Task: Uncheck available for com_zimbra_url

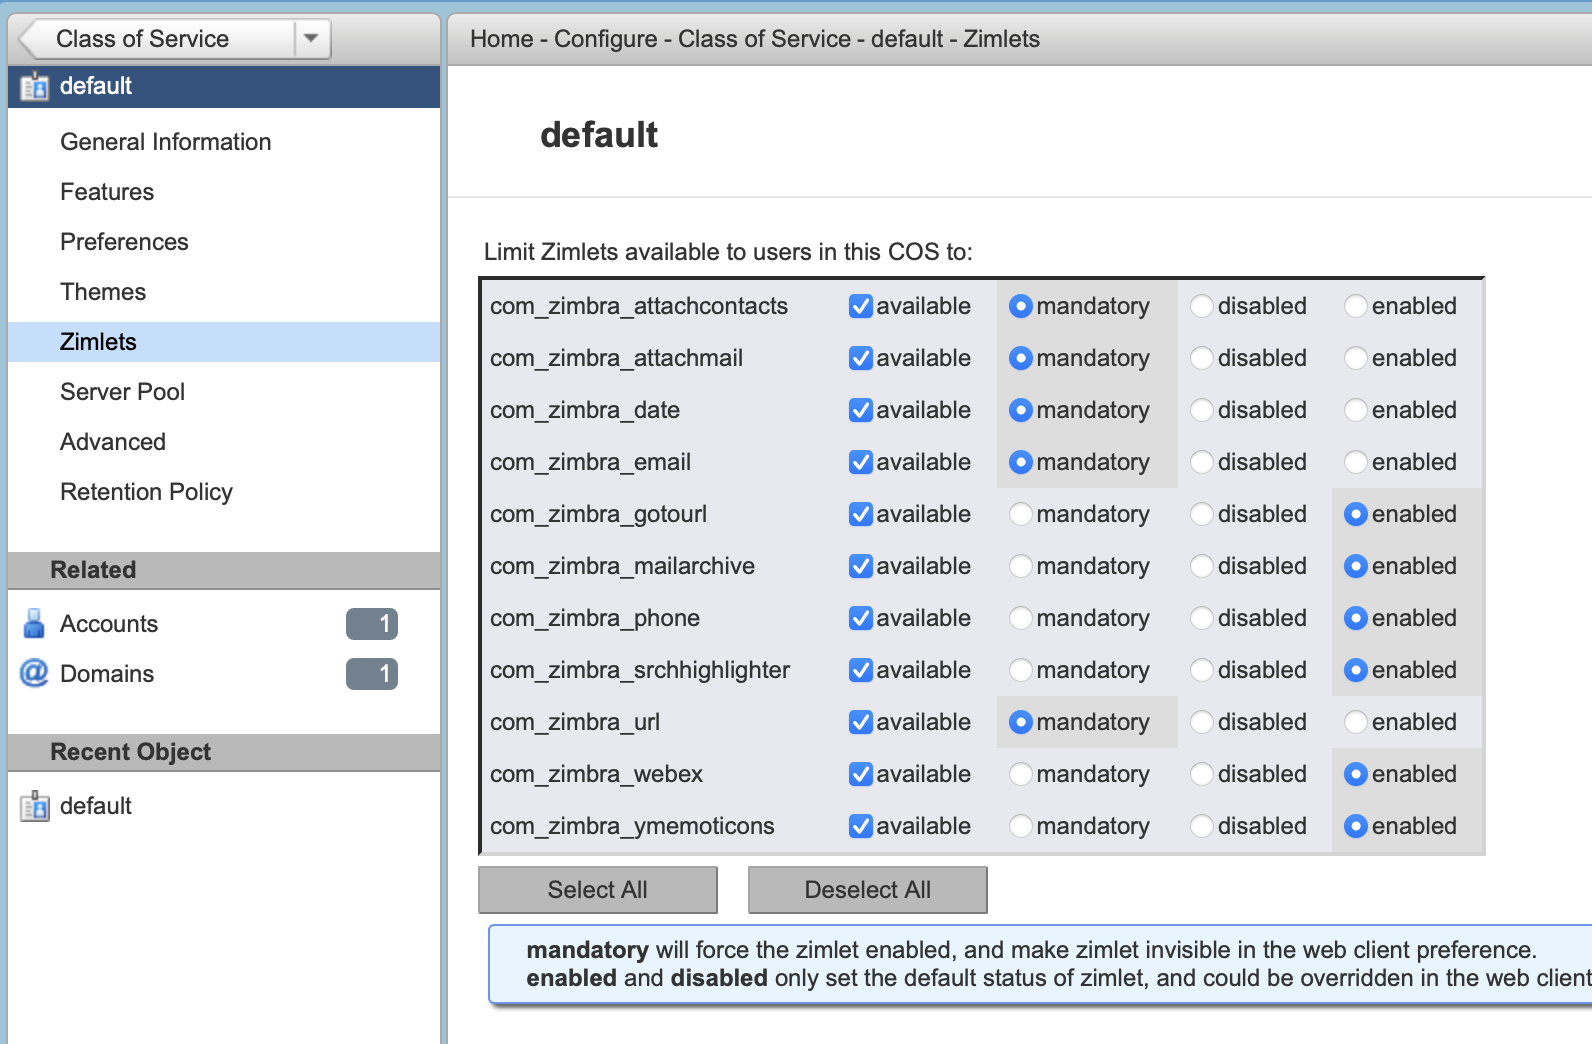Action: [861, 722]
